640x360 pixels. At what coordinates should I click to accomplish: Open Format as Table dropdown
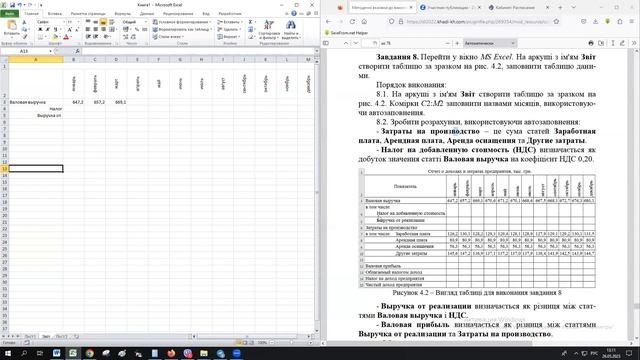point(182,29)
